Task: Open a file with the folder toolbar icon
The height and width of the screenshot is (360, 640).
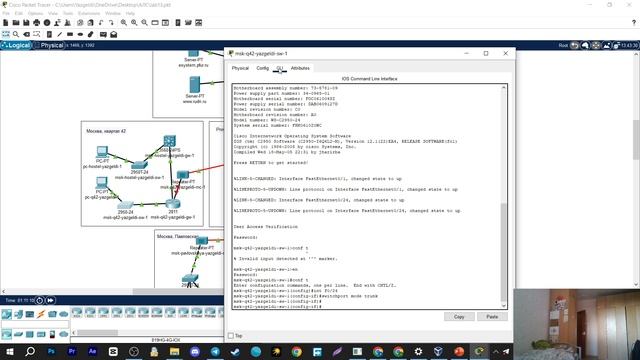Action: point(16,23)
